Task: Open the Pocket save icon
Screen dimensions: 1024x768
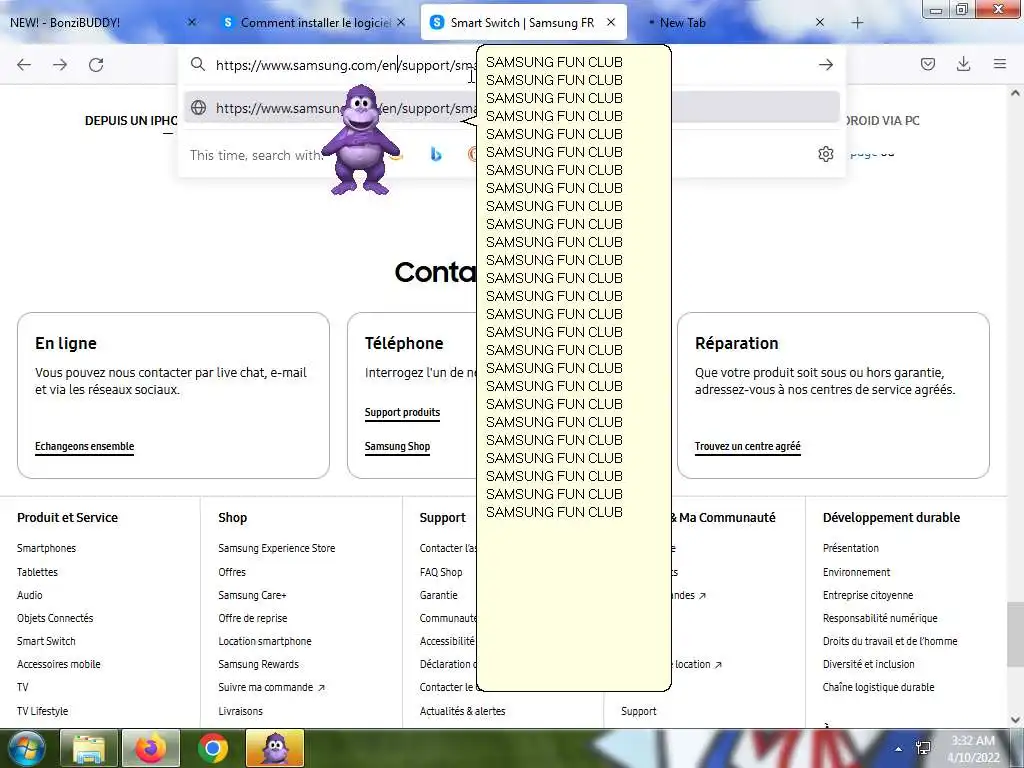Action: [927, 64]
